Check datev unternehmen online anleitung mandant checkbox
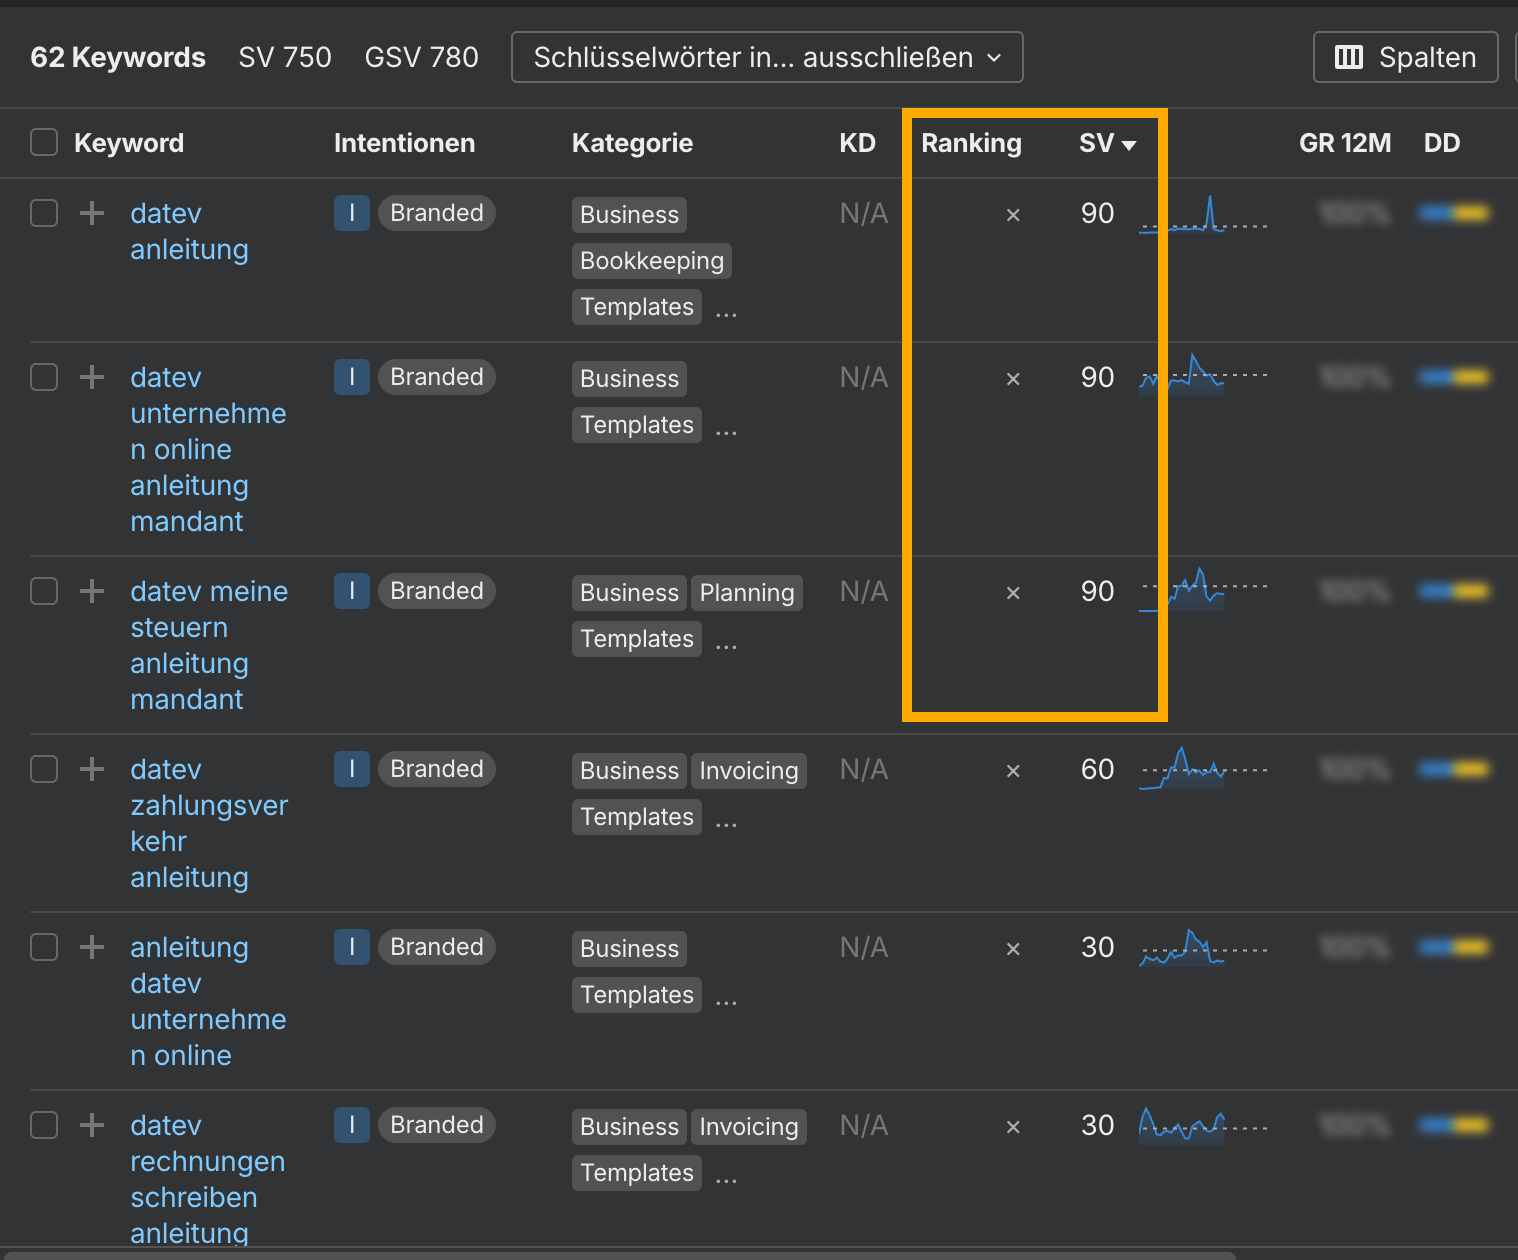Viewport: 1518px width, 1260px height. tap(44, 377)
